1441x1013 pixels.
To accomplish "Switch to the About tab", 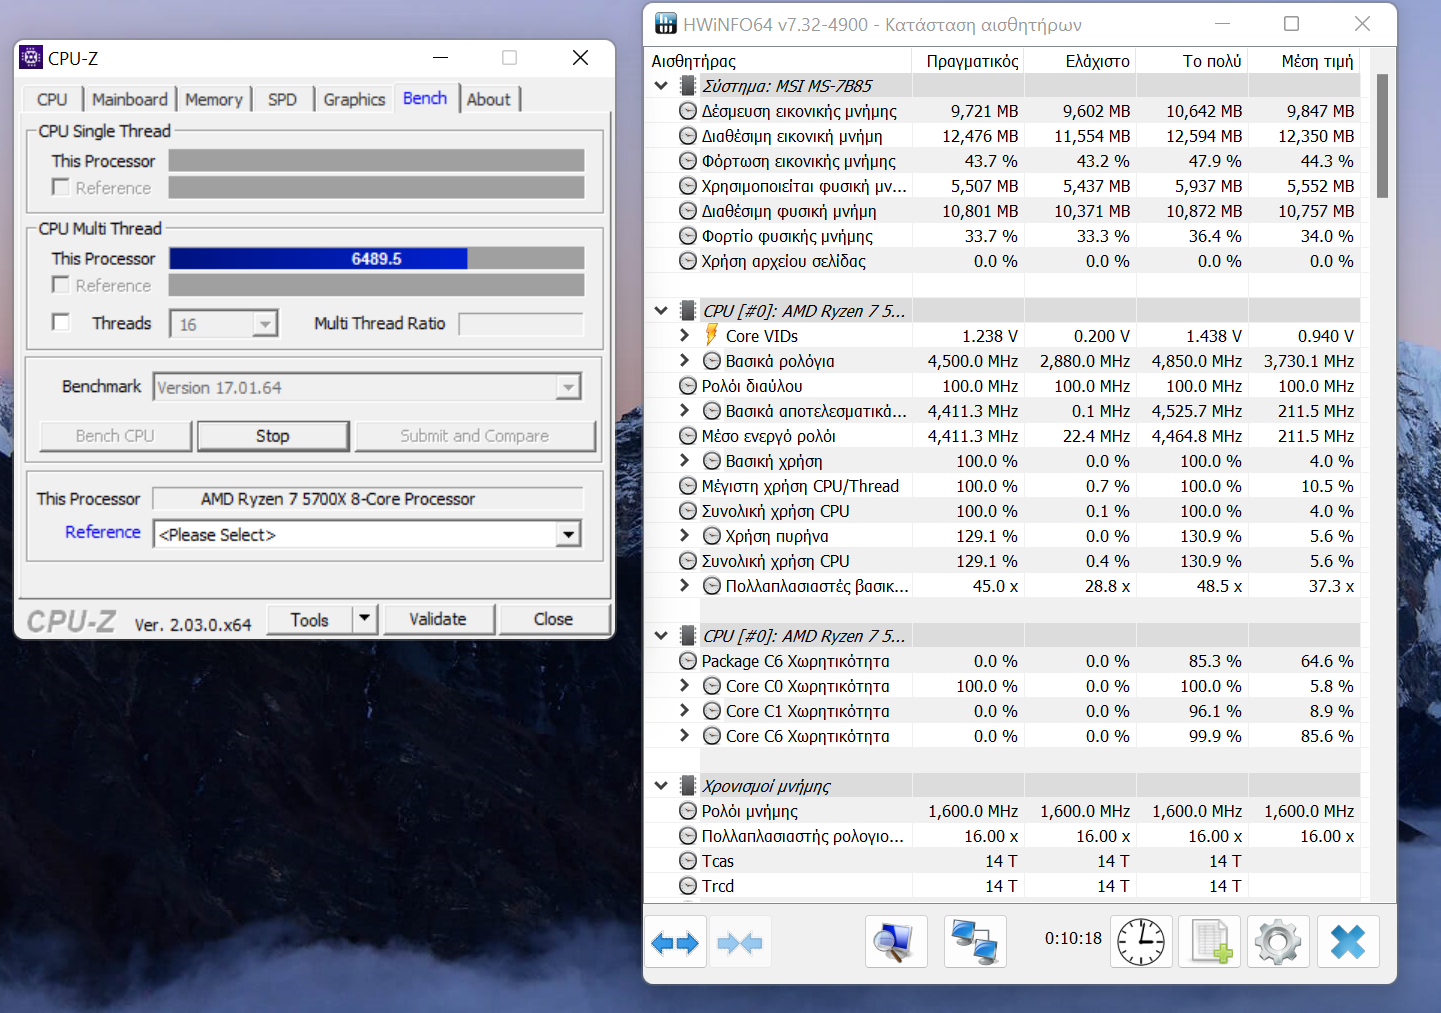I will click(489, 99).
